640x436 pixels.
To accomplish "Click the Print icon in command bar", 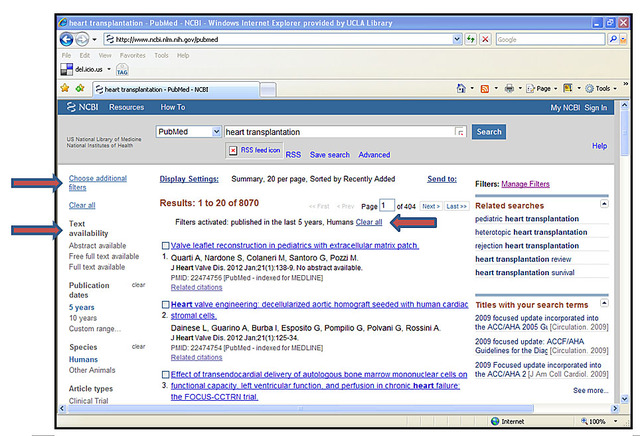I will (x=509, y=88).
